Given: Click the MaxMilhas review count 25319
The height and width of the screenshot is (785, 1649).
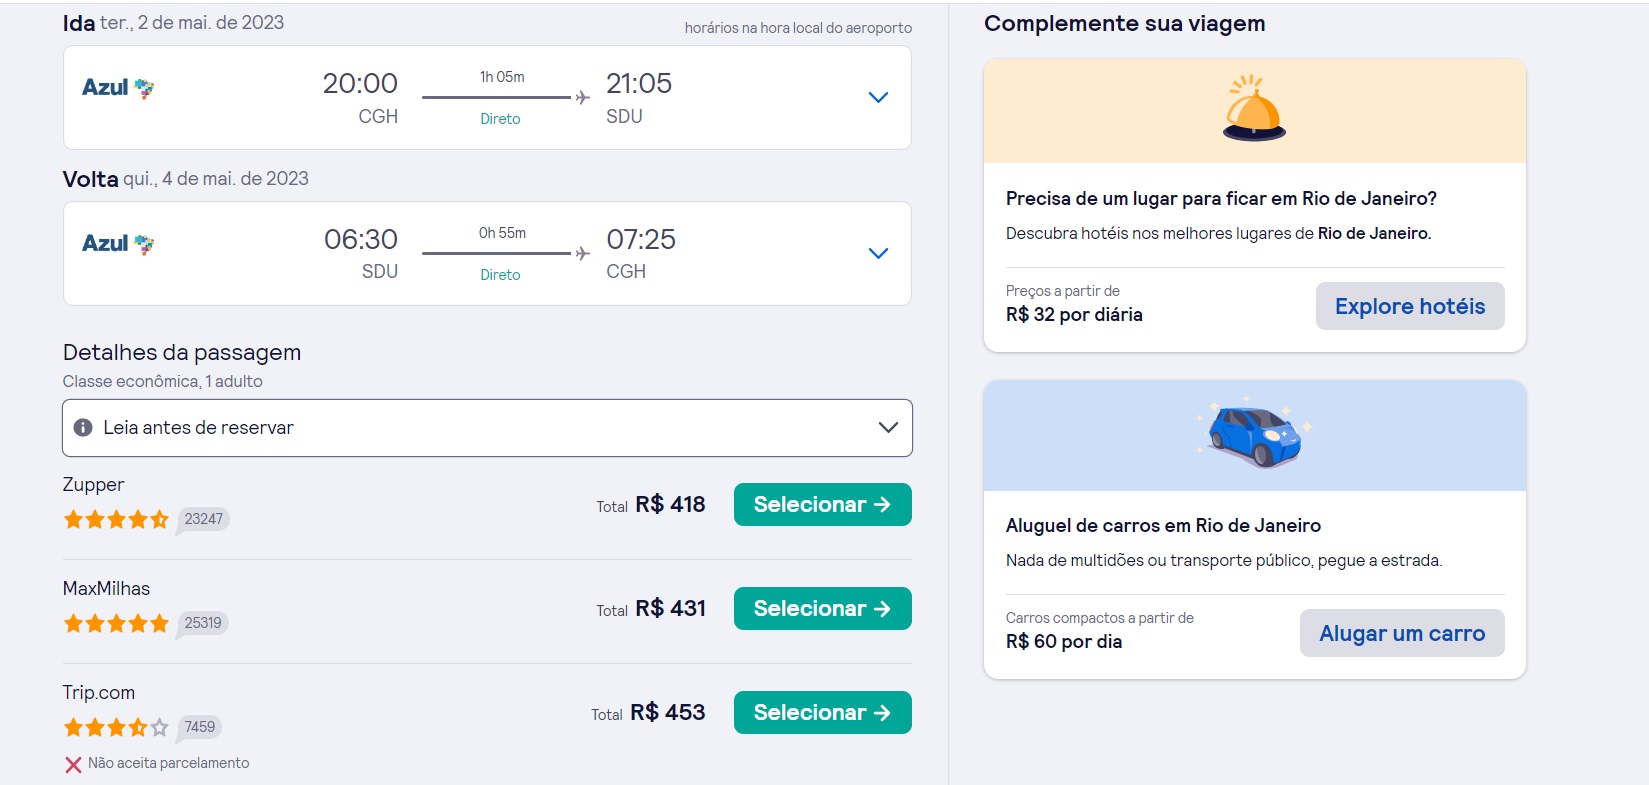Looking at the screenshot, I should point(203,623).
